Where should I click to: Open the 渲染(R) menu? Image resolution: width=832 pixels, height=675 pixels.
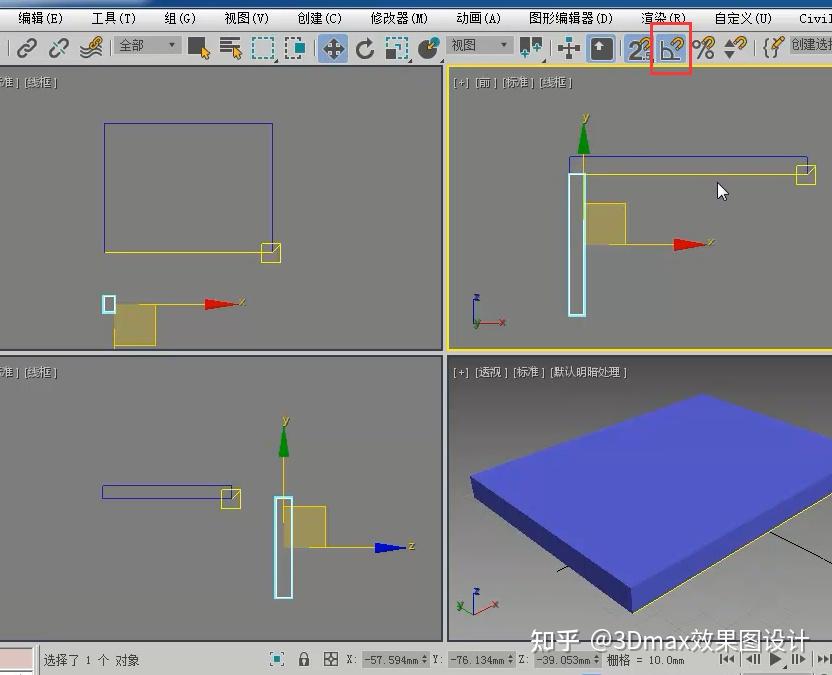[x=663, y=16]
